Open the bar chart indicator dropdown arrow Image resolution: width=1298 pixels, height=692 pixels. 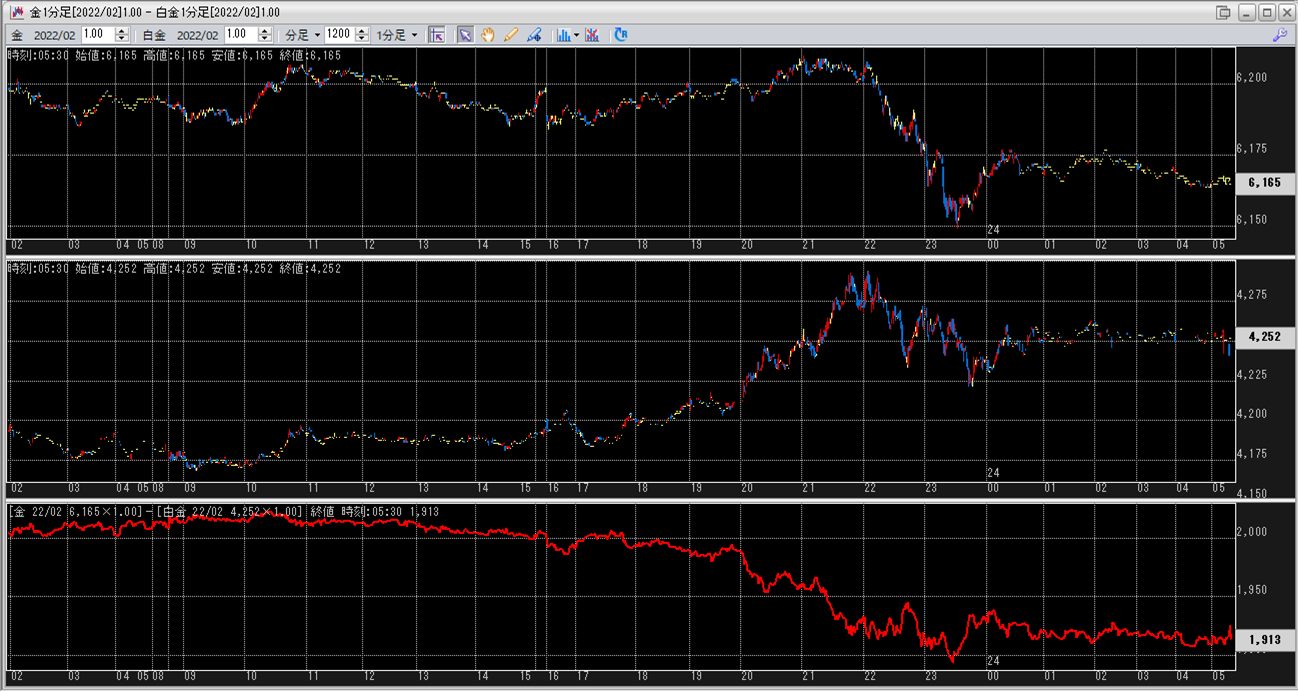(577, 35)
